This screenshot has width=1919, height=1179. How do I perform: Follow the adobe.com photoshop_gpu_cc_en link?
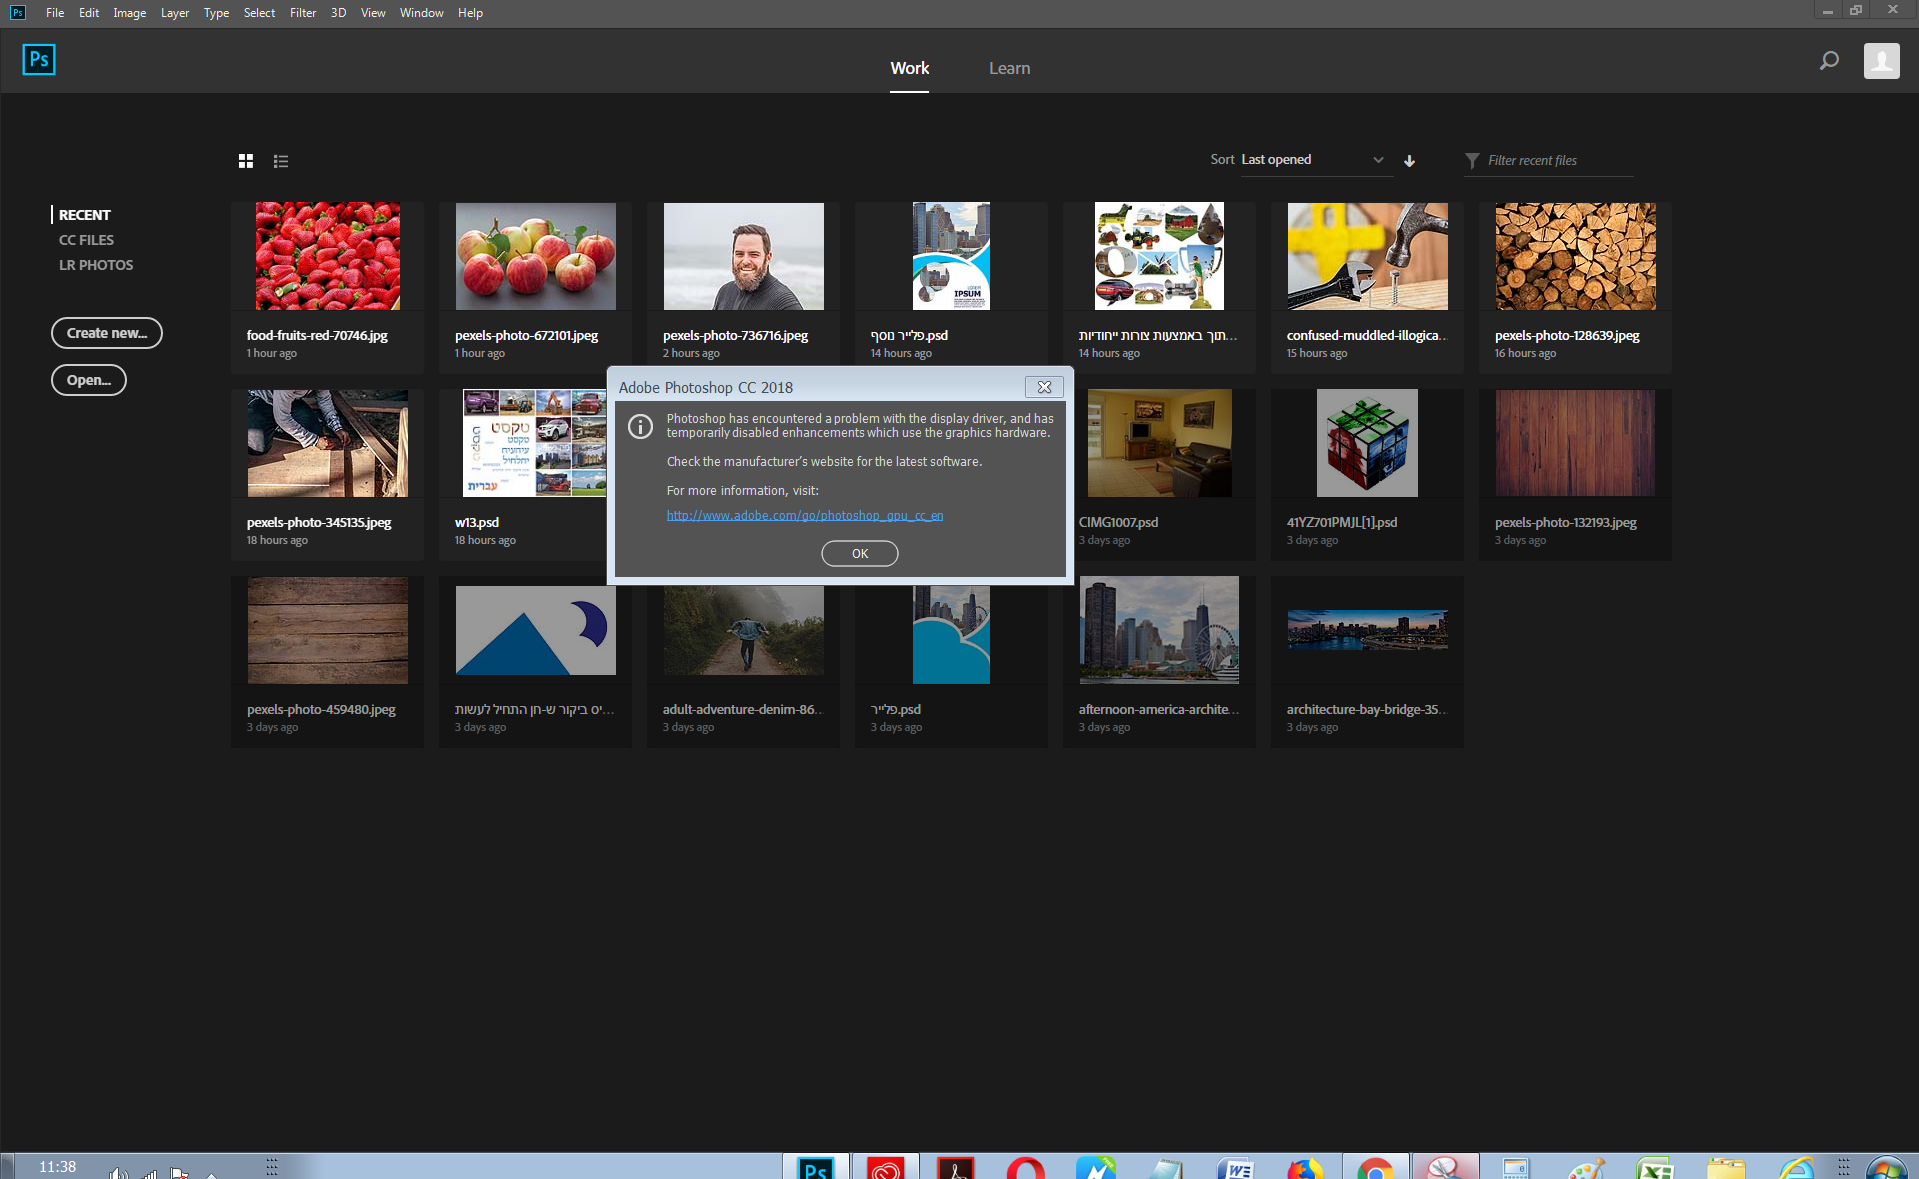(805, 516)
